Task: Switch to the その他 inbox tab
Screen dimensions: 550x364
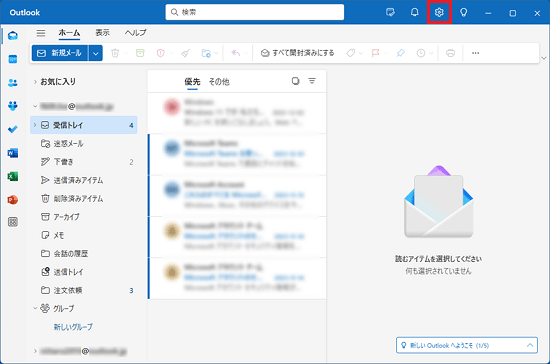Action: (x=219, y=82)
